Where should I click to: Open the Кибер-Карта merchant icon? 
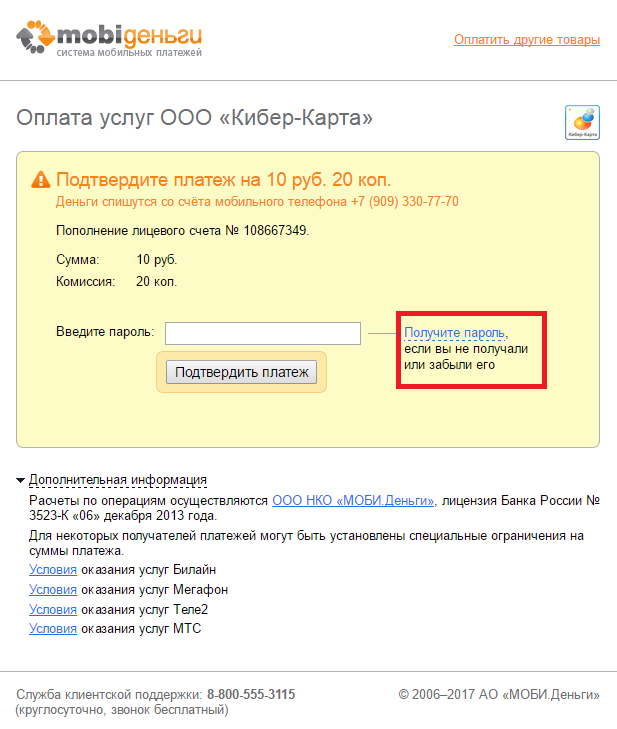(x=582, y=122)
